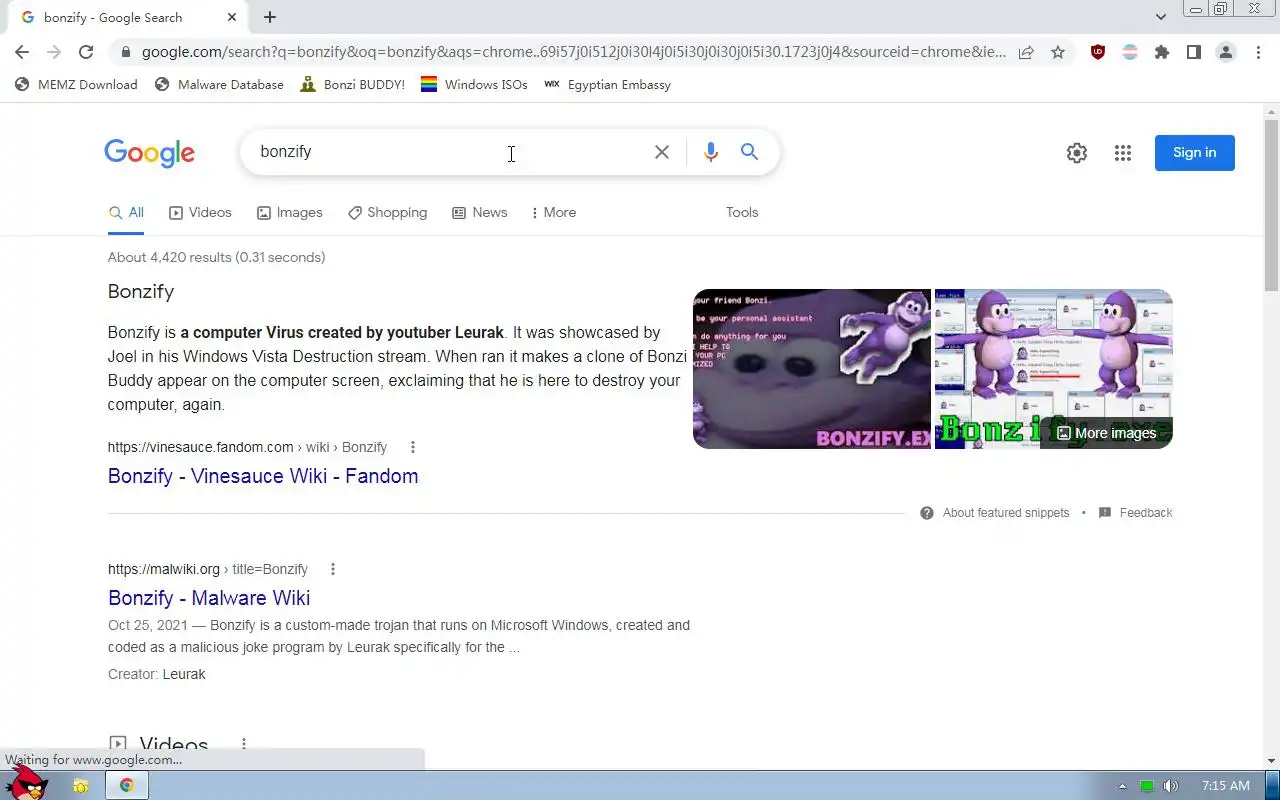Open a new browser tab
The width and height of the screenshot is (1280, 800).
(270, 17)
